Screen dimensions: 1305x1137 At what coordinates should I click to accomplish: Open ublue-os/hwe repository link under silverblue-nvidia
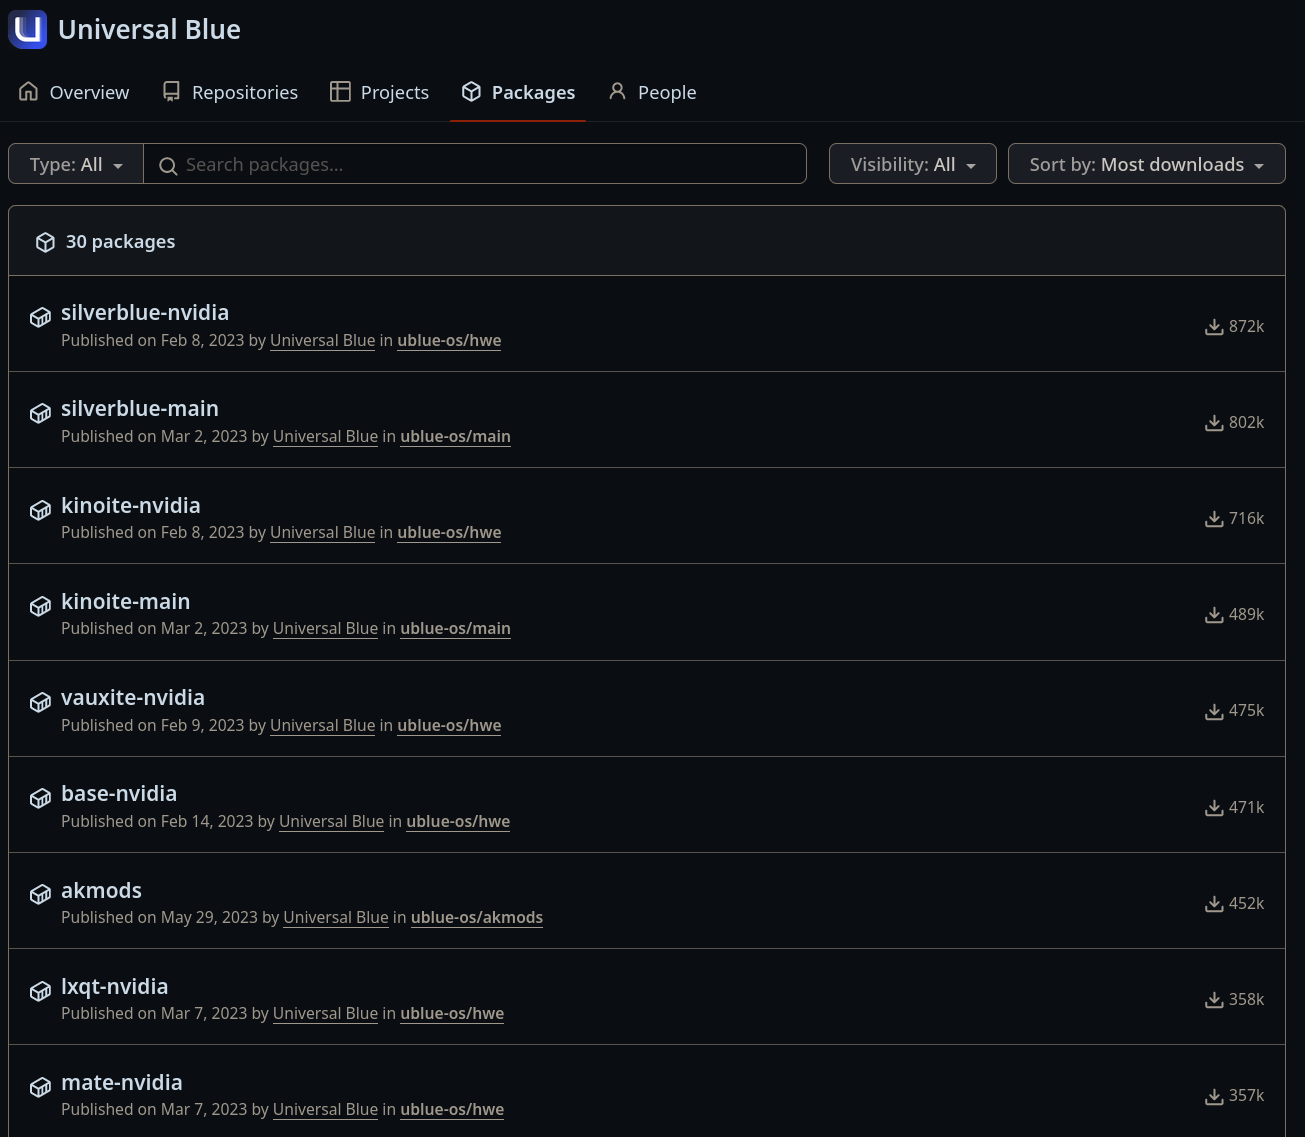coord(449,340)
